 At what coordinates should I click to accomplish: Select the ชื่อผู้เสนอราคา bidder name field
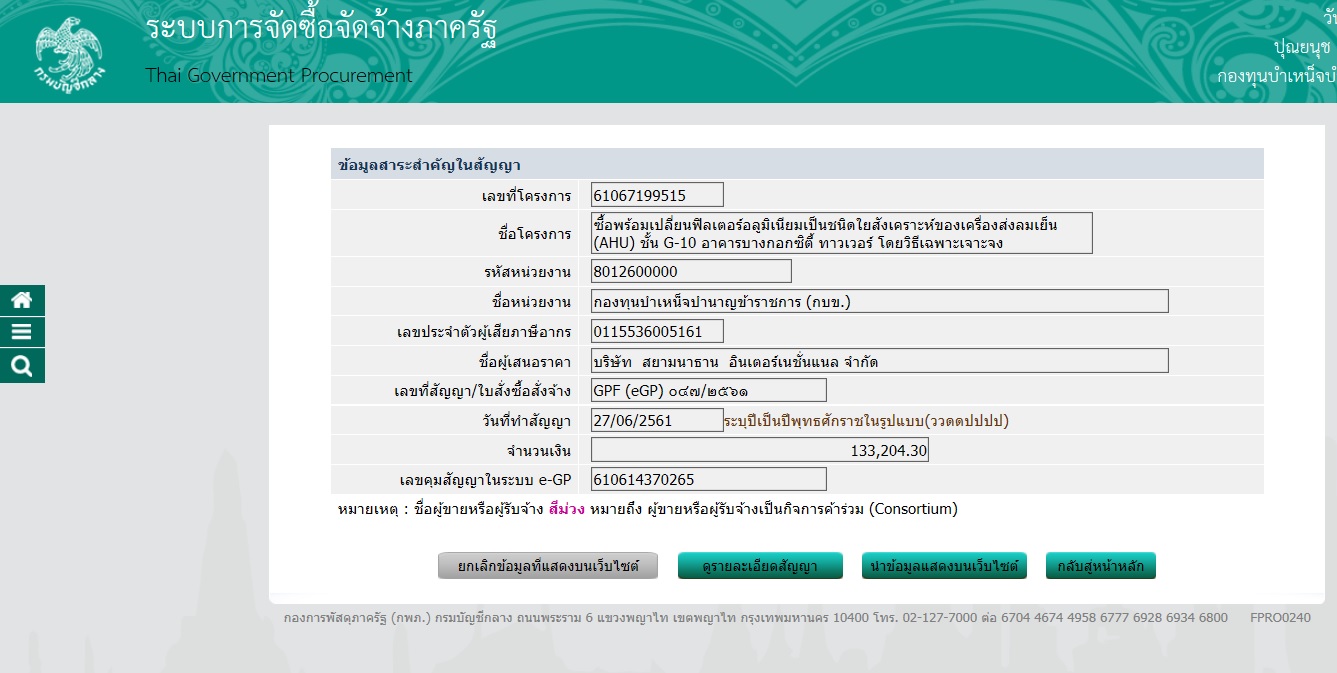(879, 361)
